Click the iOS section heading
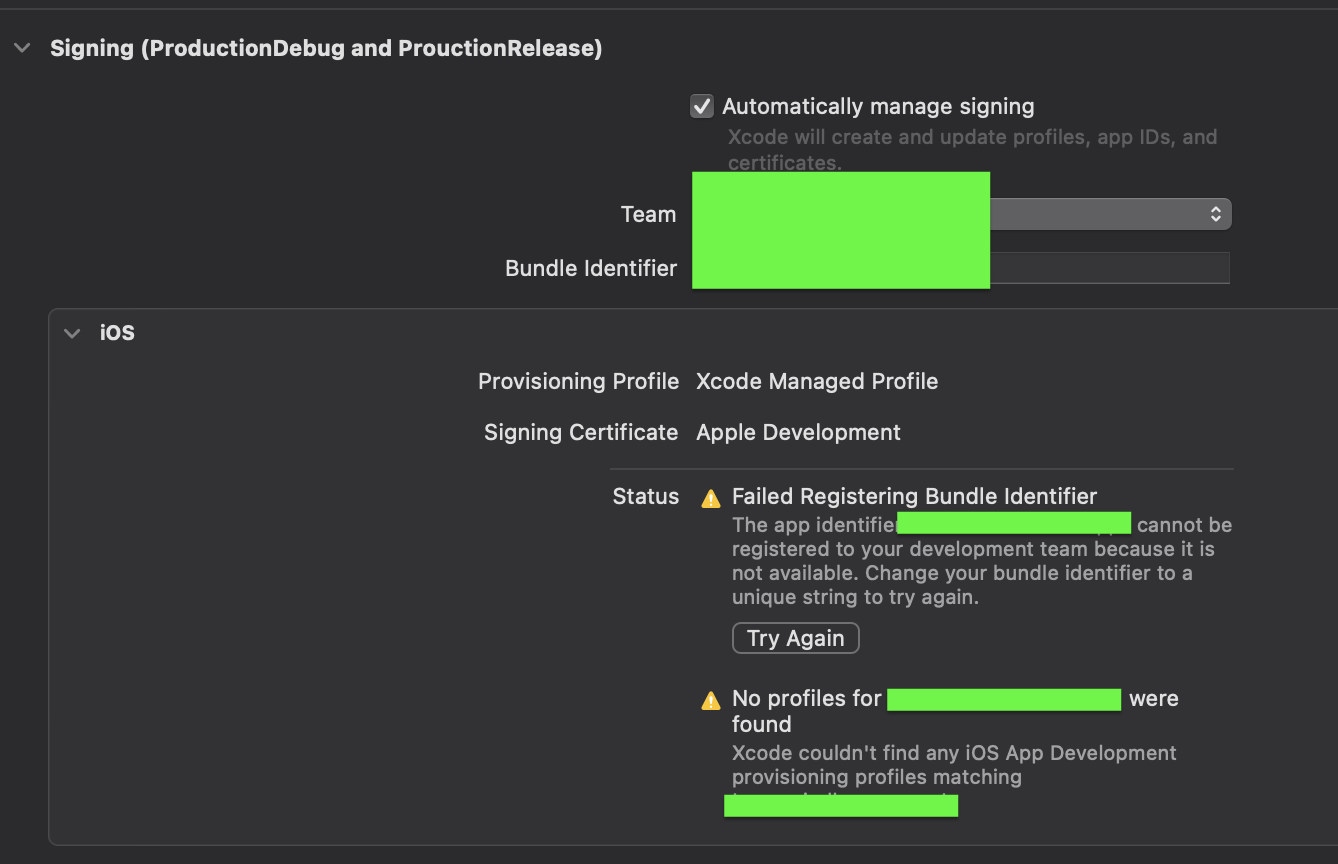This screenshot has height=864, width=1338. pyautogui.click(x=117, y=333)
